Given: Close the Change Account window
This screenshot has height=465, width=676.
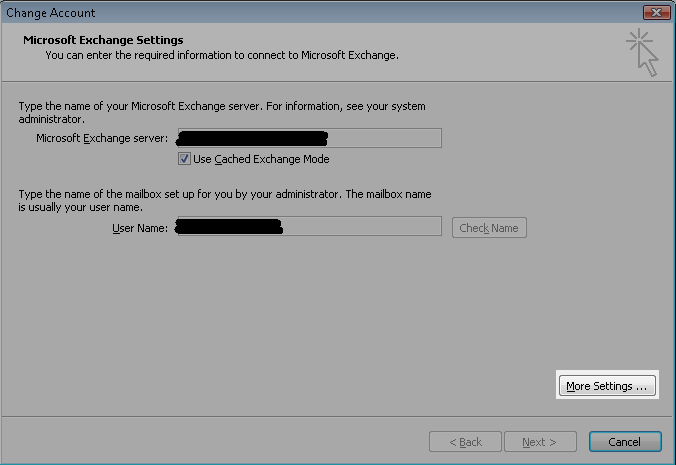Looking at the screenshot, I should [656, 12].
